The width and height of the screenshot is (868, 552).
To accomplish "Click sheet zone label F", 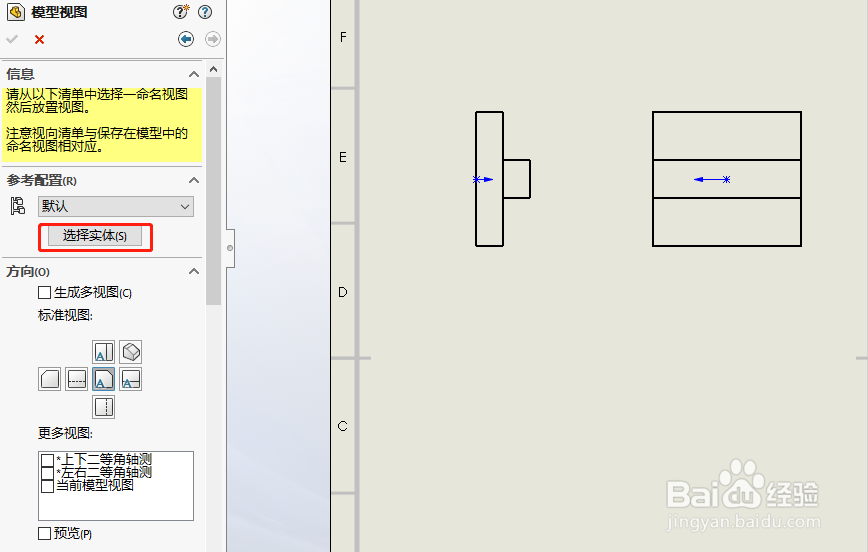I will 343,37.
